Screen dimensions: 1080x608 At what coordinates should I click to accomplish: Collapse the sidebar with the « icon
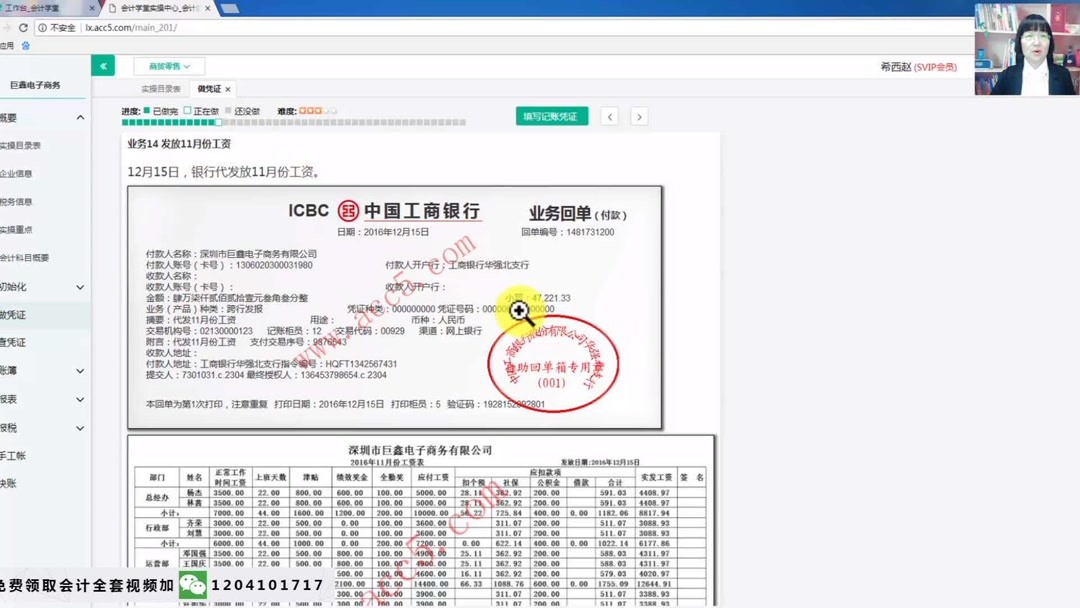(105, 63)
